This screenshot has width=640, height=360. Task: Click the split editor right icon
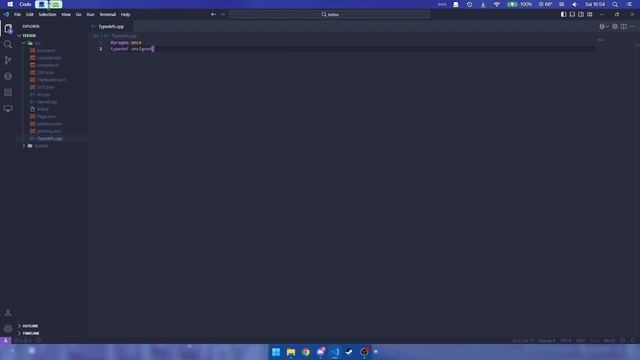(x=624, y=27)
